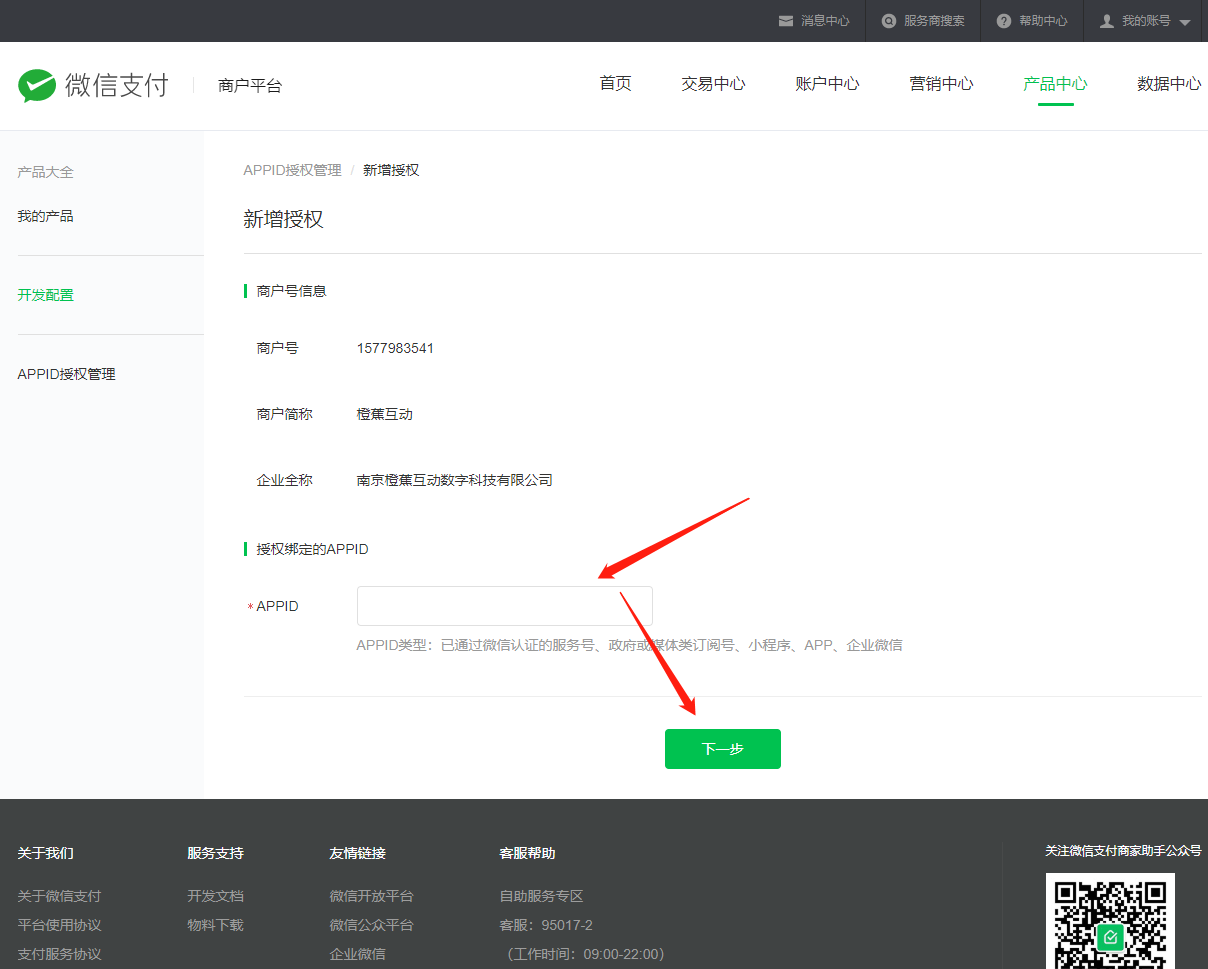Open 物料下载 footer link
1208x969 pixels.
coord(215,925)
